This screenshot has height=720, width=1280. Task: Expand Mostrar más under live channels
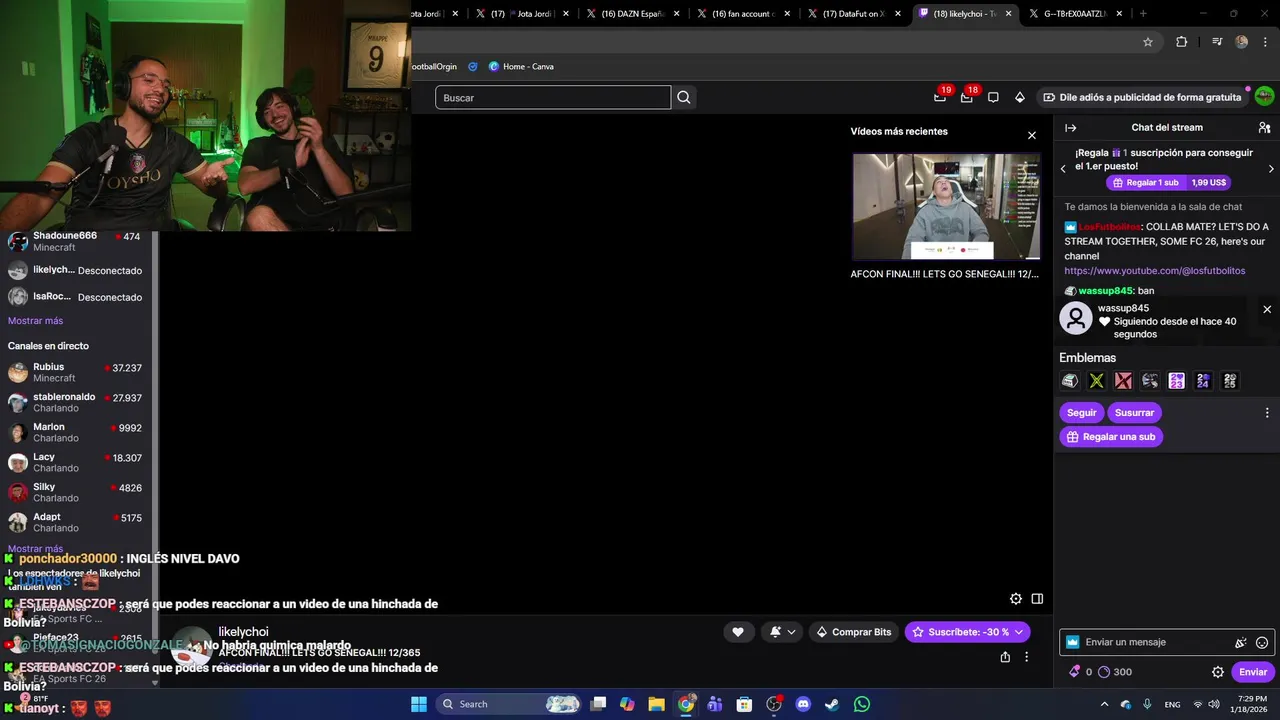35,549
